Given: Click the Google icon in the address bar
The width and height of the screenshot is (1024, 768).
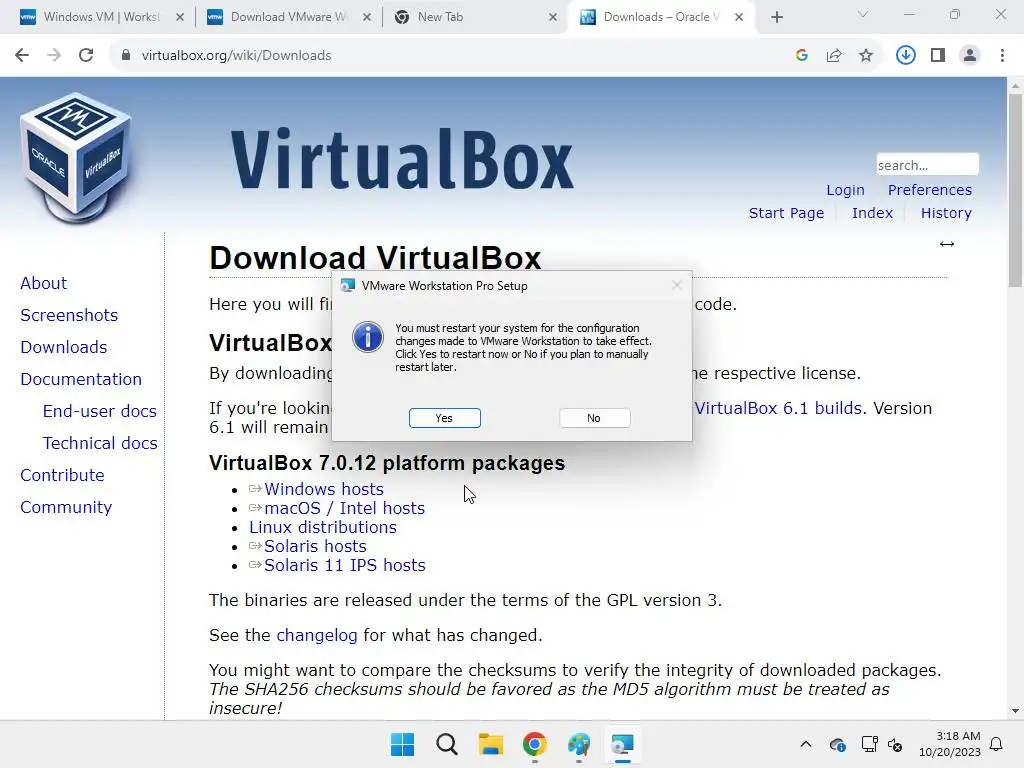Looking at the screenshot, I should coord(802,56).
